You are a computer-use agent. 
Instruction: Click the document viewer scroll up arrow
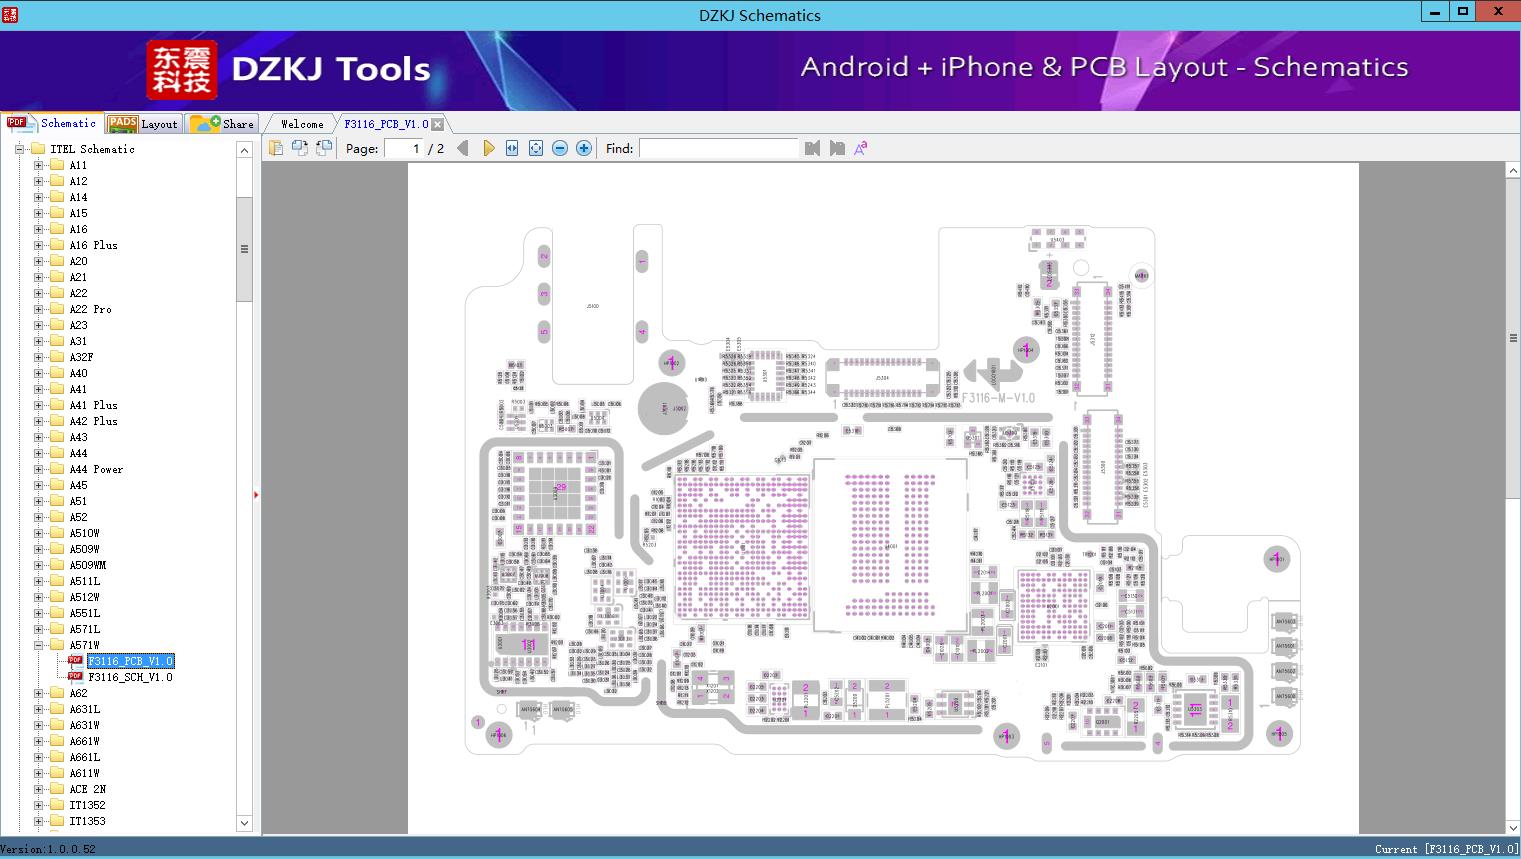(1513, 171)
